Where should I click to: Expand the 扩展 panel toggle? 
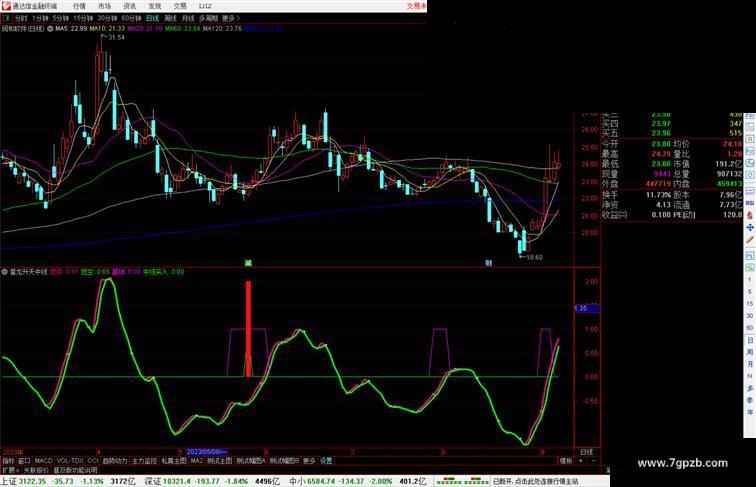(x=11, y=470)
